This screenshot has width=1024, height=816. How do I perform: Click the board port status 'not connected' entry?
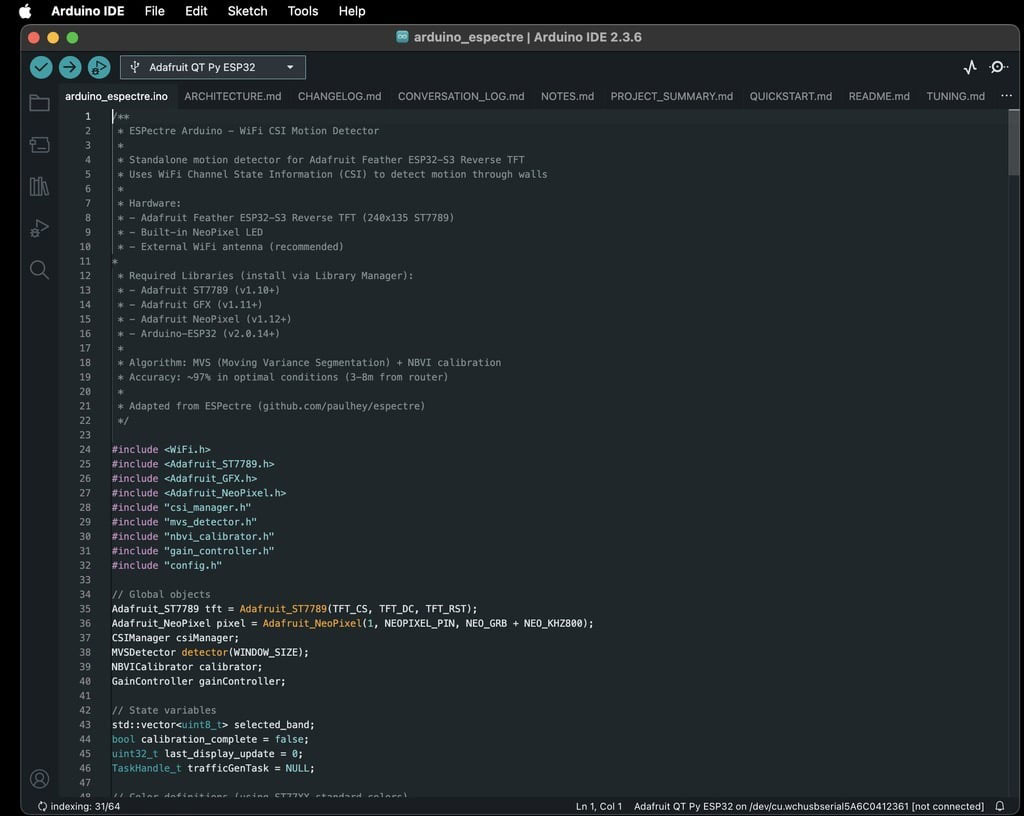click(808, 806)
